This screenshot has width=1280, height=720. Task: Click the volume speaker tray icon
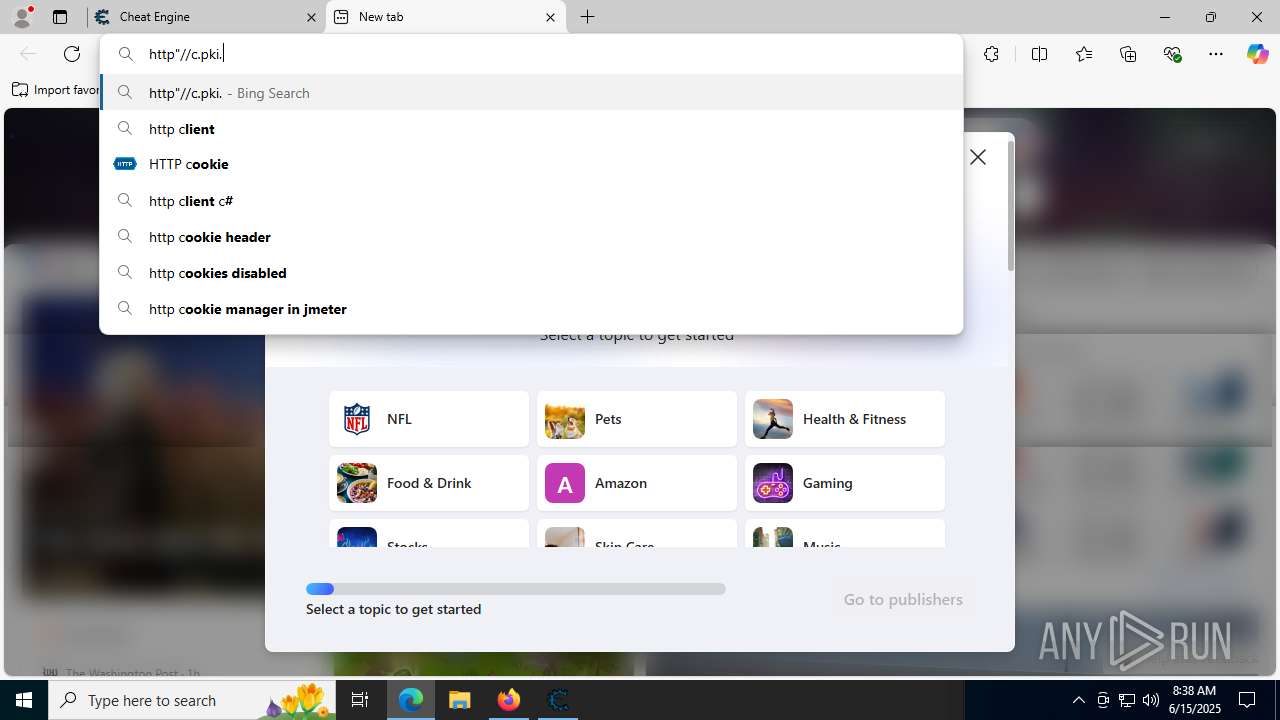coord(1151,700)
